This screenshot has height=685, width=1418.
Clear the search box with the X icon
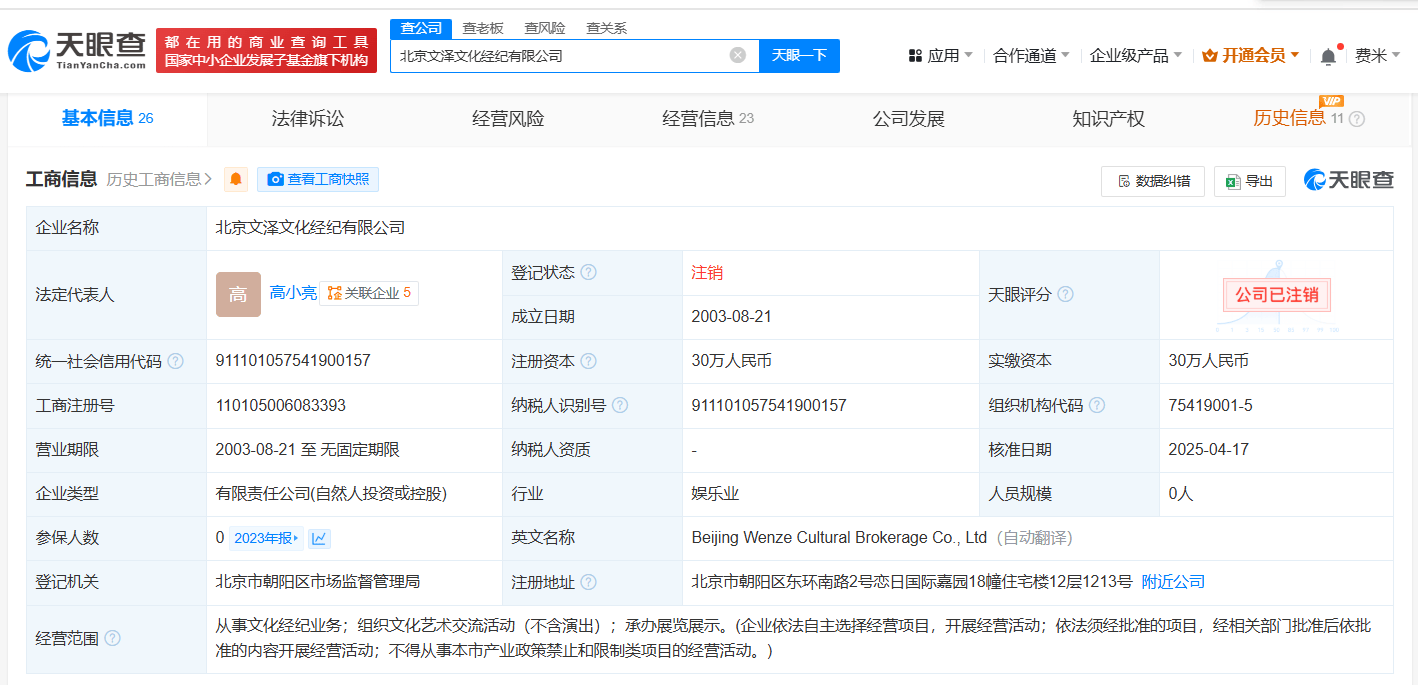click(738, 55)
